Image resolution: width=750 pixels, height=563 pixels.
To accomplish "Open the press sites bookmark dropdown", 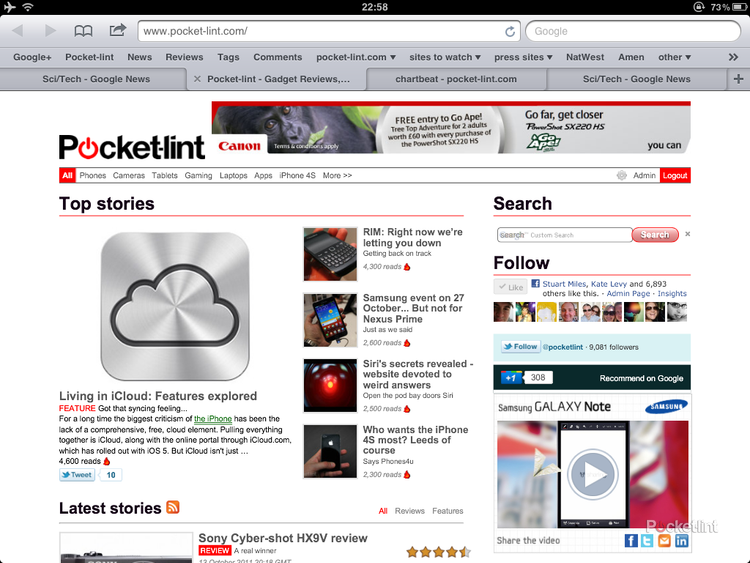I will (523, 57).
